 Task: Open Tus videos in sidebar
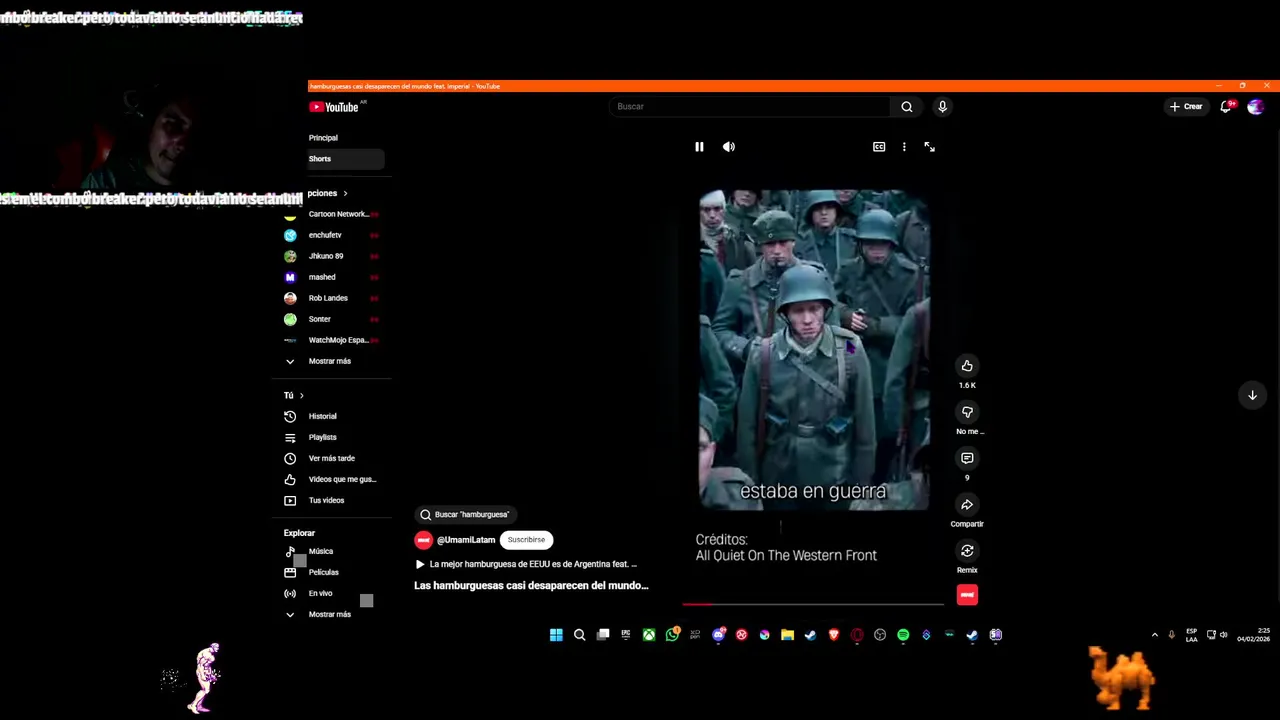coord(326,500)
